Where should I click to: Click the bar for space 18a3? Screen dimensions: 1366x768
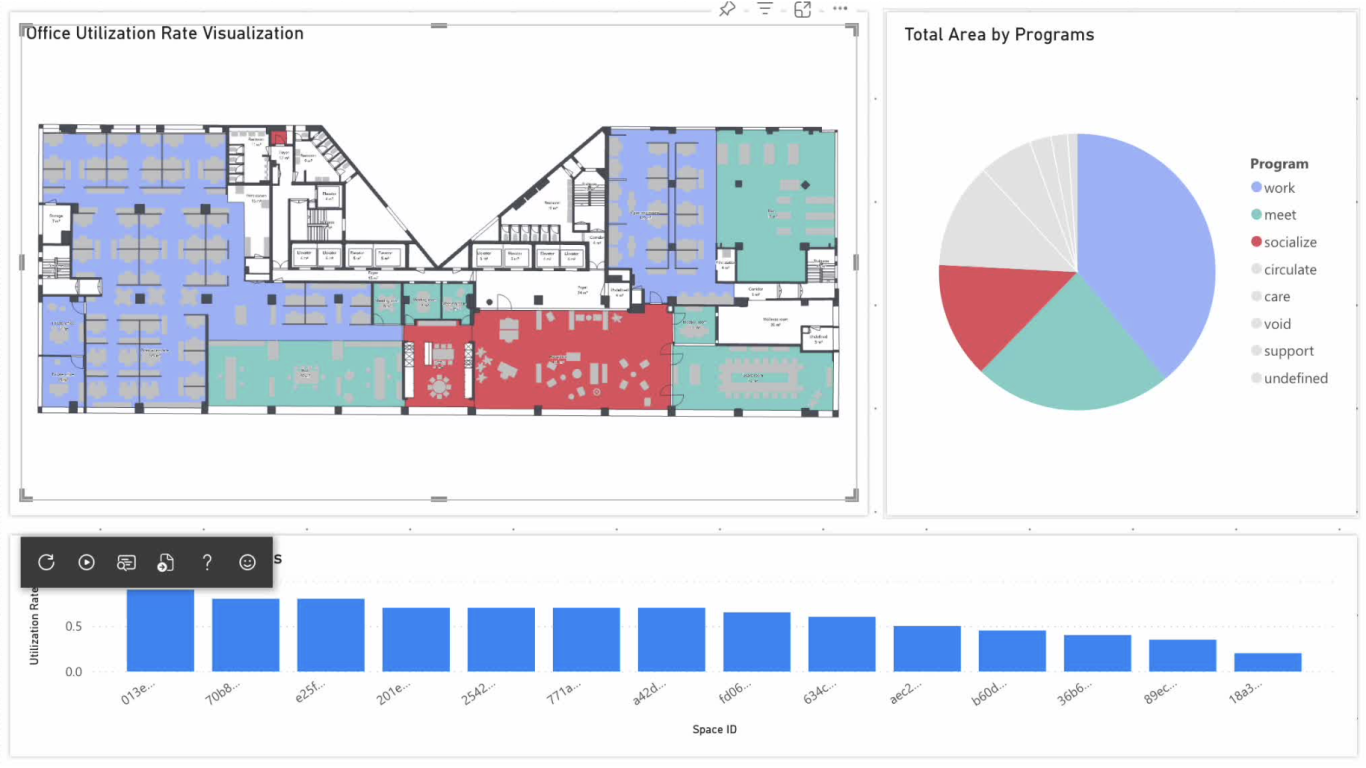click(1268, 662)
